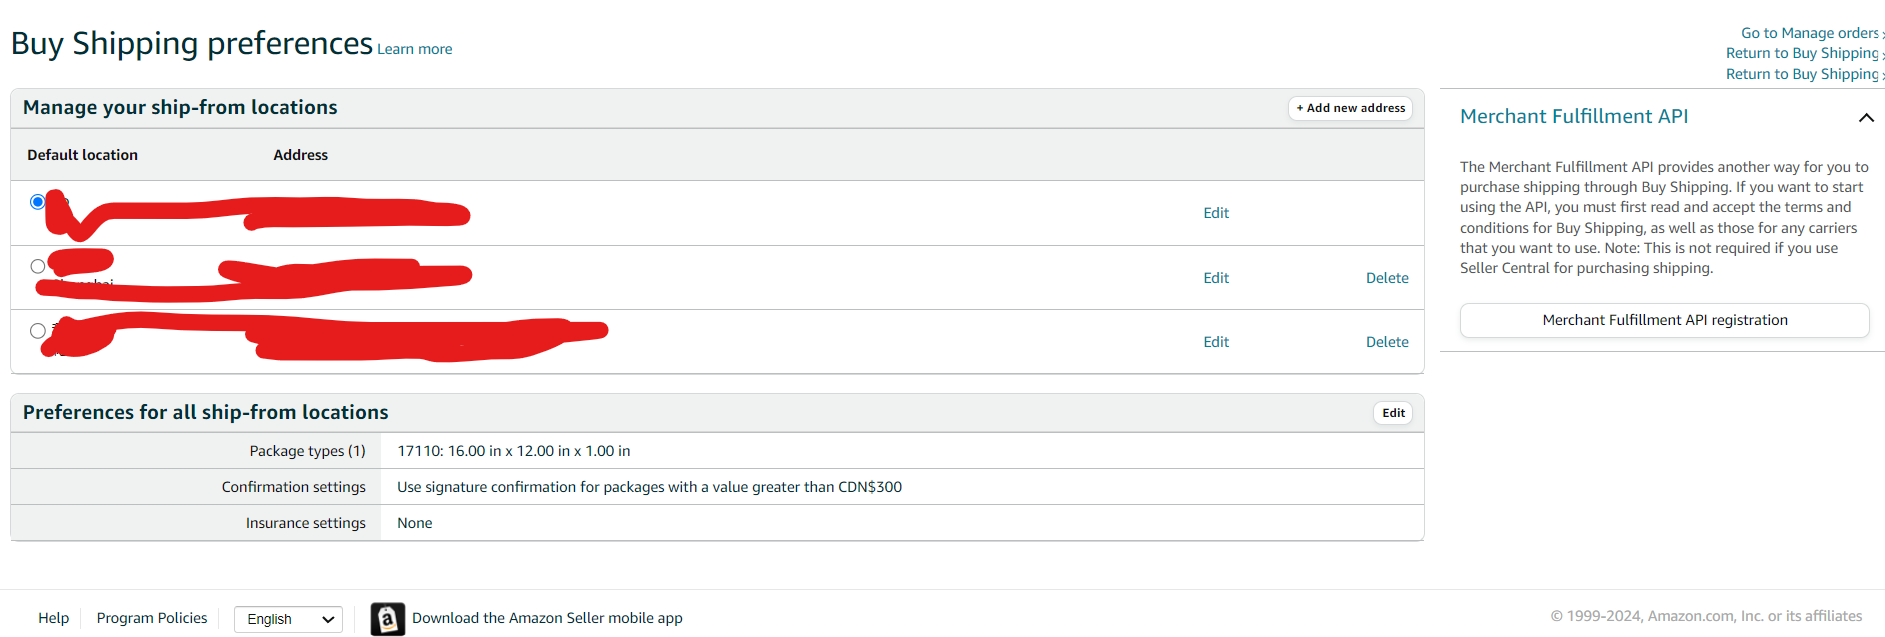
Task: Open the Learn more link
Action: coord(414,49)
